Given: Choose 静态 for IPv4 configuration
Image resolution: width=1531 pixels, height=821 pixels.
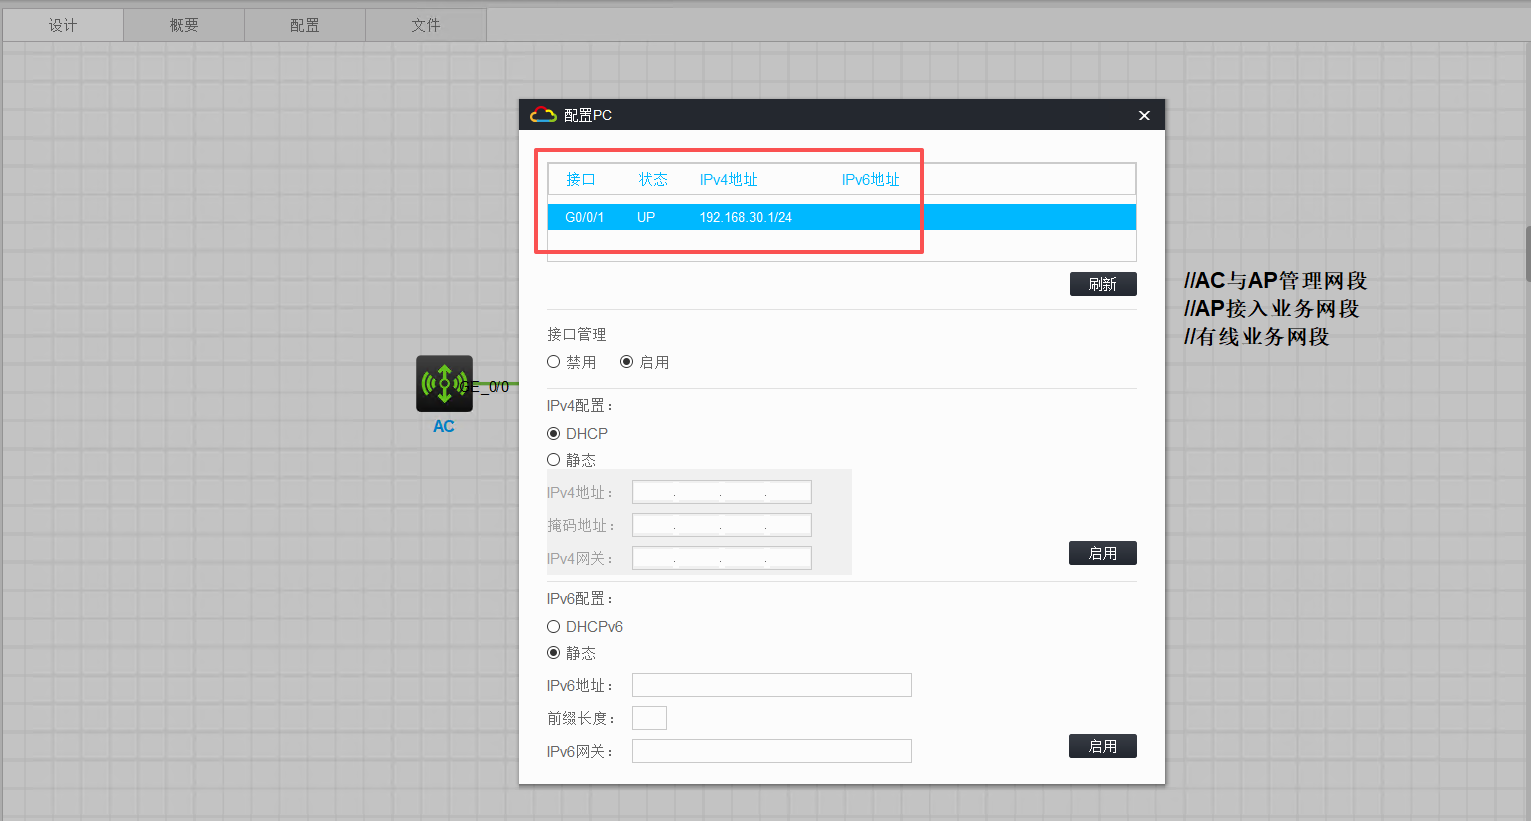Looking at the screenshot, I should point(554,460).
